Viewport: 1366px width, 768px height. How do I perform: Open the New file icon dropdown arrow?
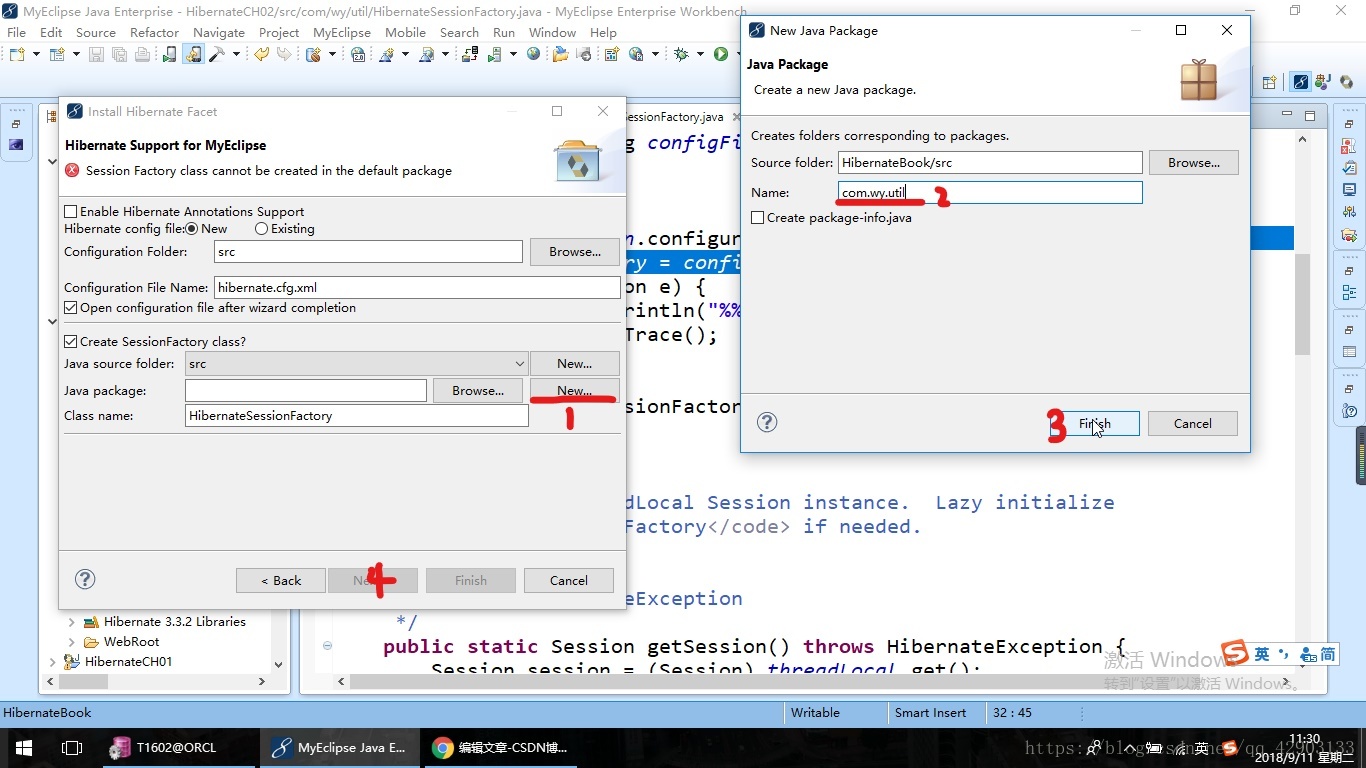click(36, 54)
